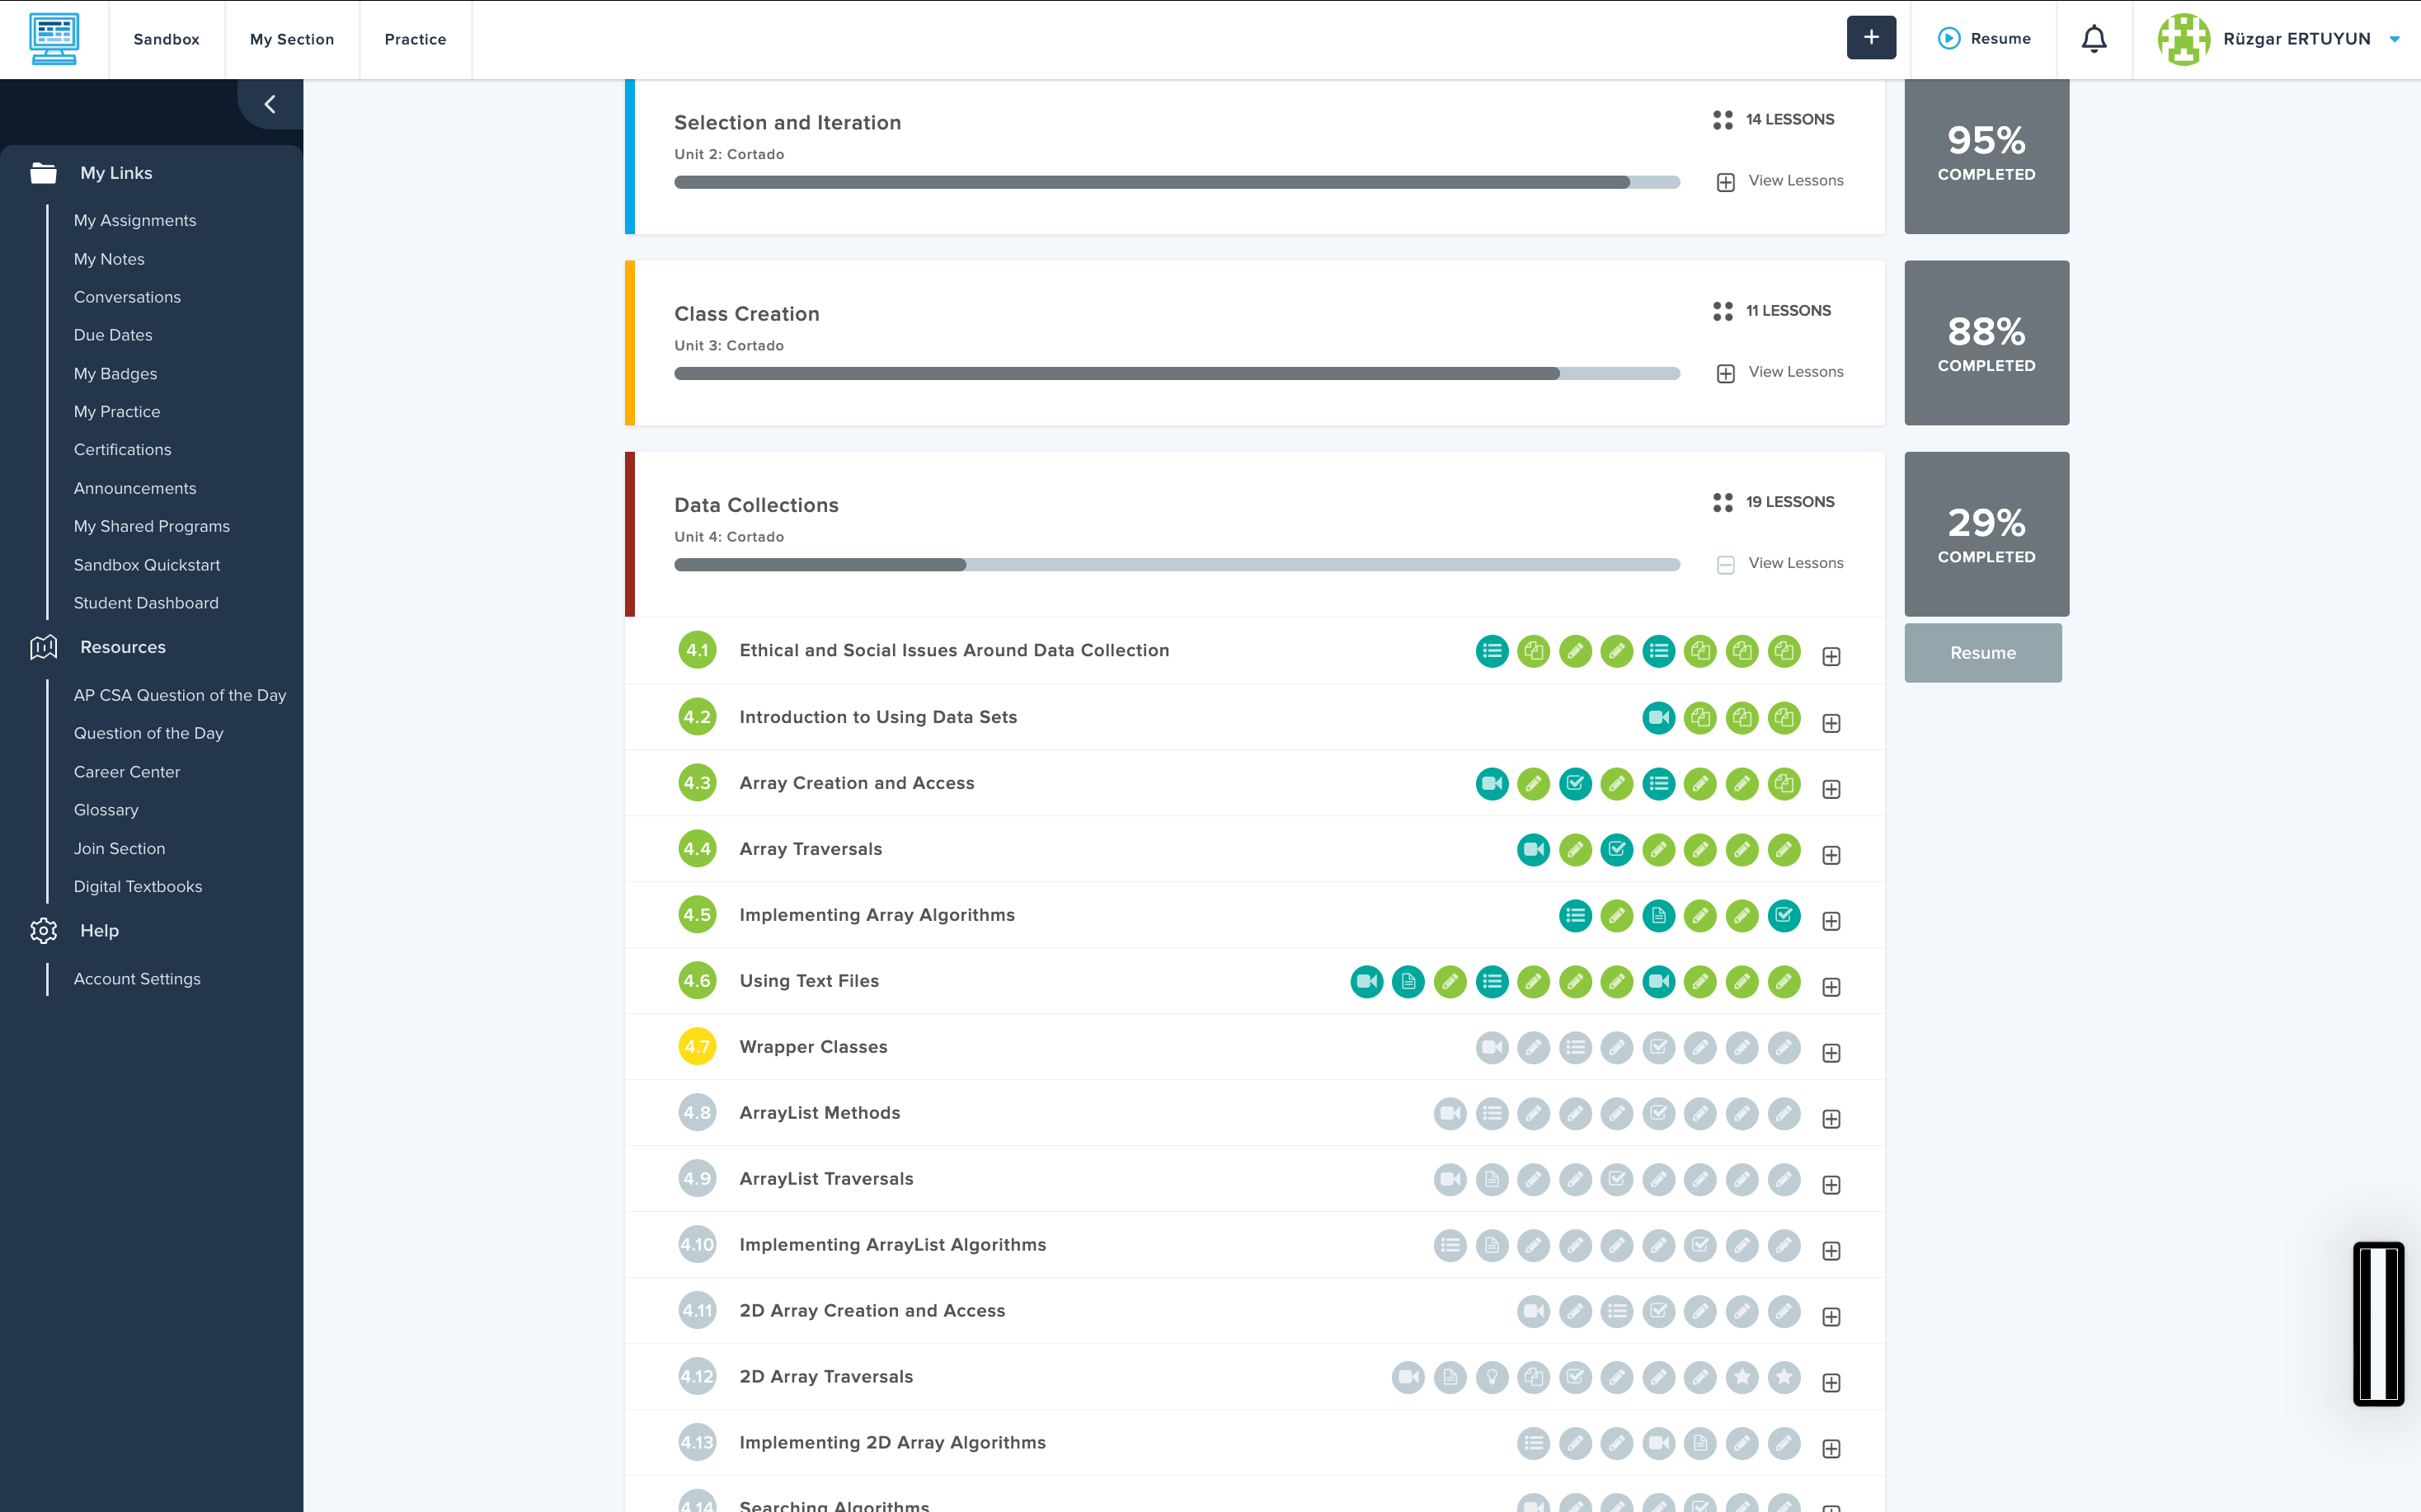Open the video icon in 2D Array Creation and Access
The image size is (2421, 1512).
(1533, 1311)
